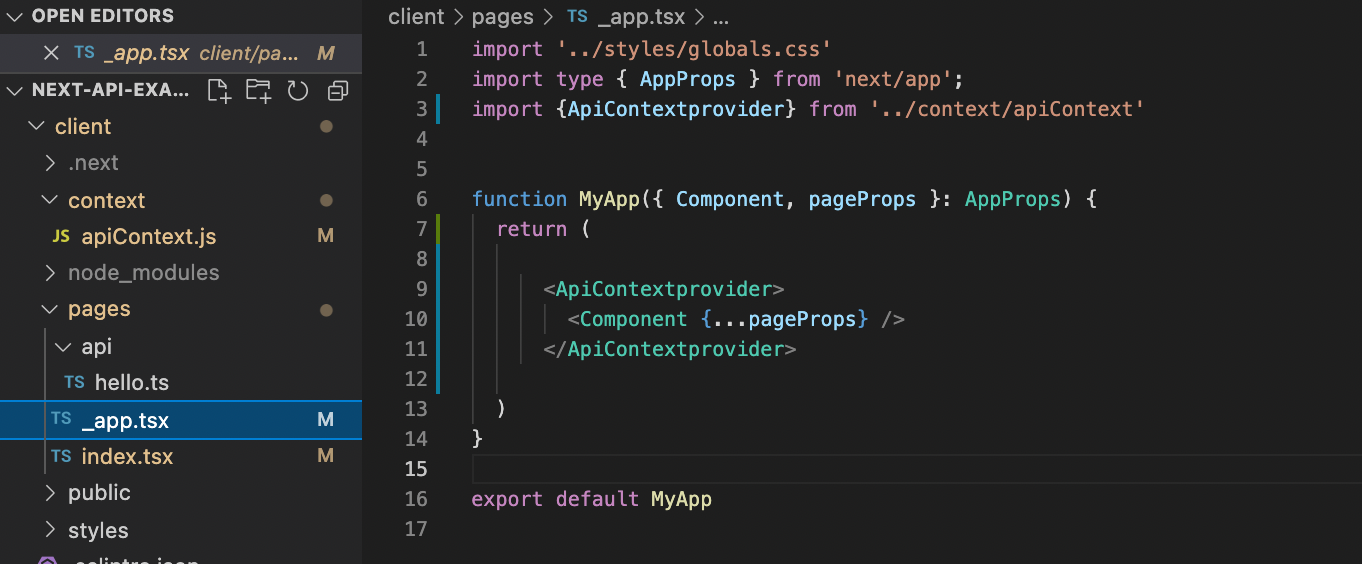Click line number 15 in the gutter
Image resolution: width=1362 pixels, height=564 pixels.
(416, 469)
